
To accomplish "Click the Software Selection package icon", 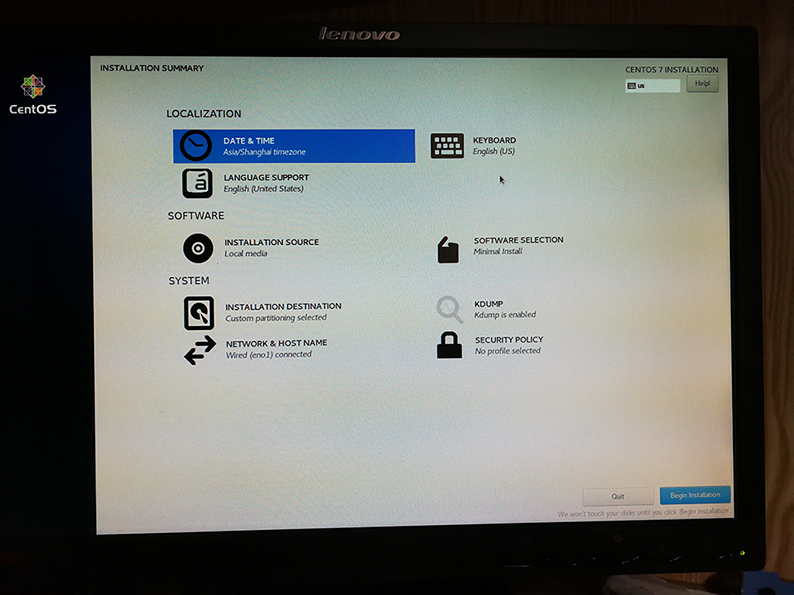I will coord(448,250).
